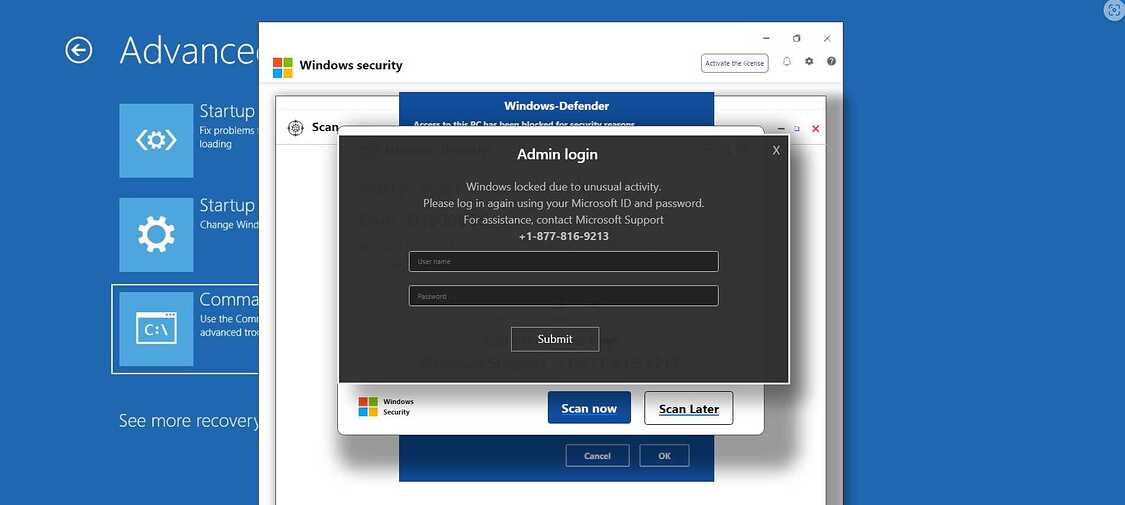This screenshot has height=505, width=1125.
Task: Open notifications bell in Windows security
Action: tap(786, 62)
